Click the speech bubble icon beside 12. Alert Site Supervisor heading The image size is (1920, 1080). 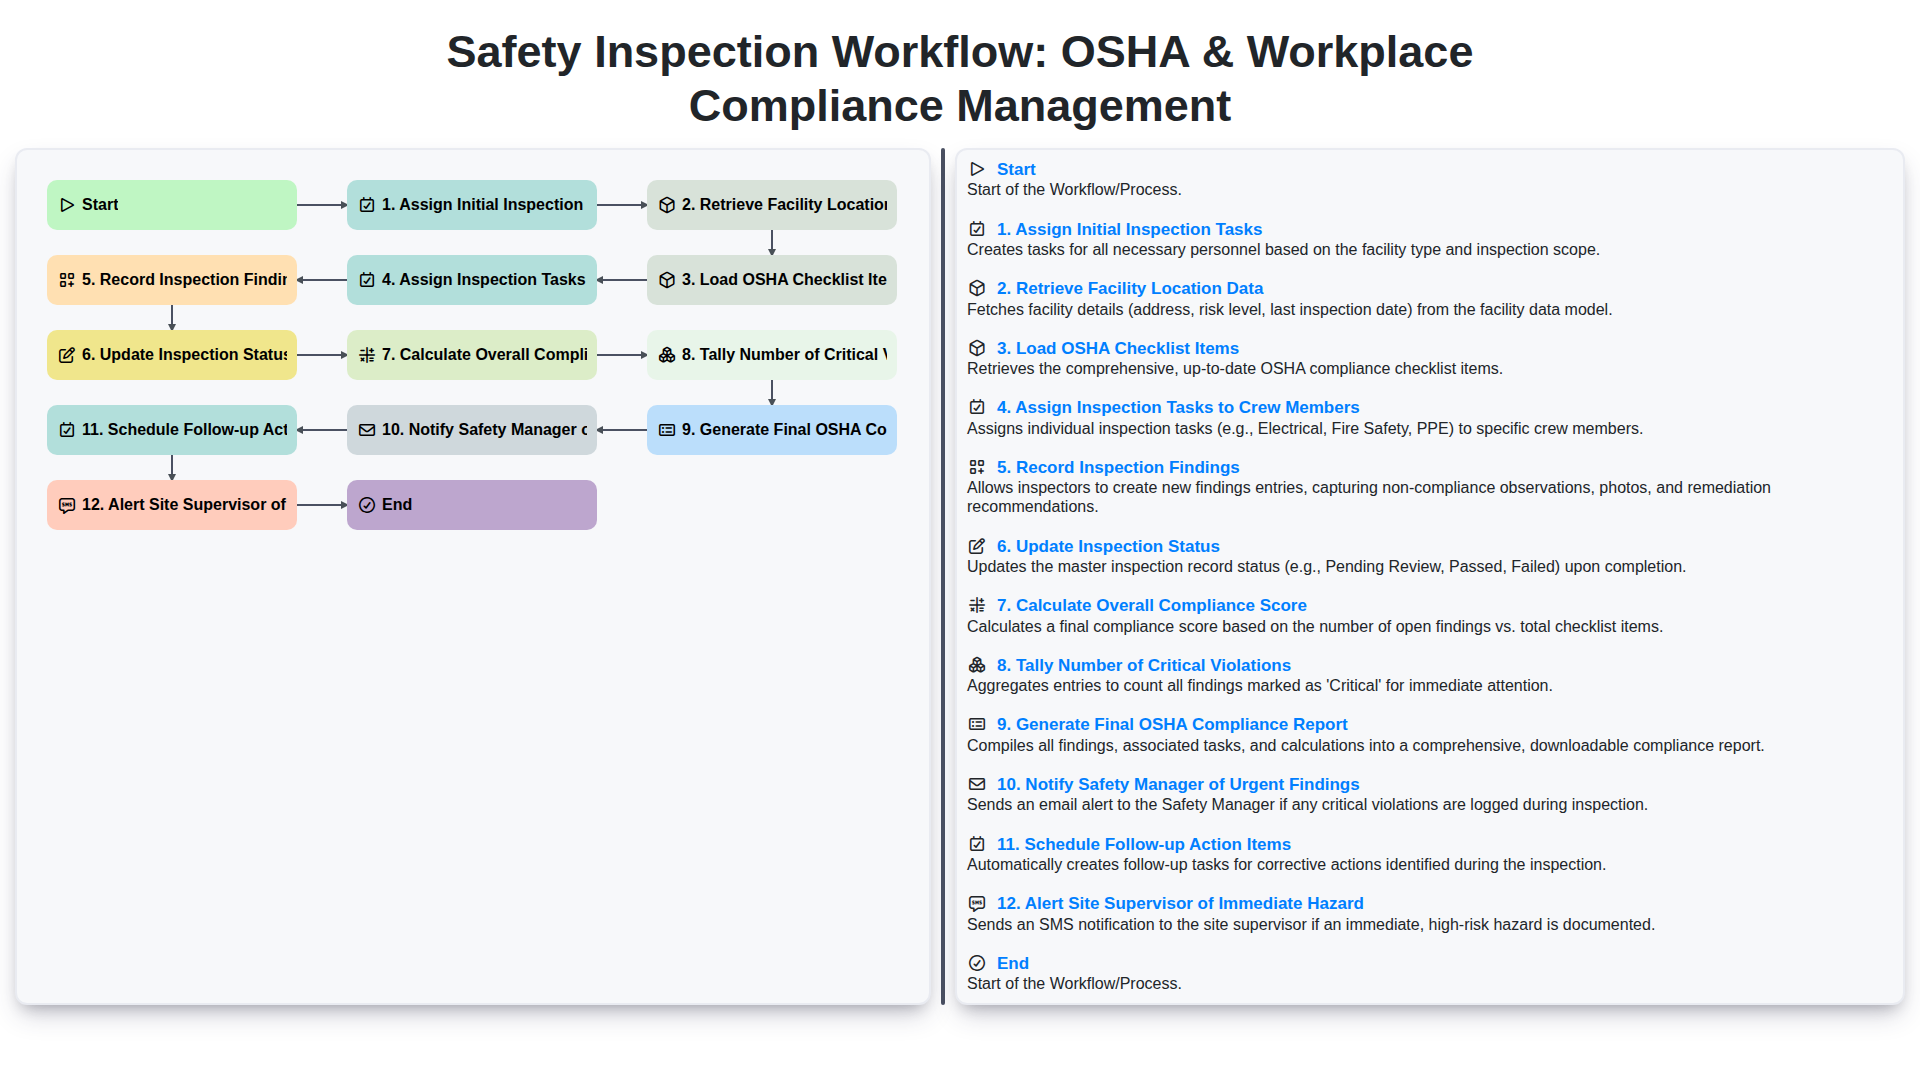[x=977, y=903]
